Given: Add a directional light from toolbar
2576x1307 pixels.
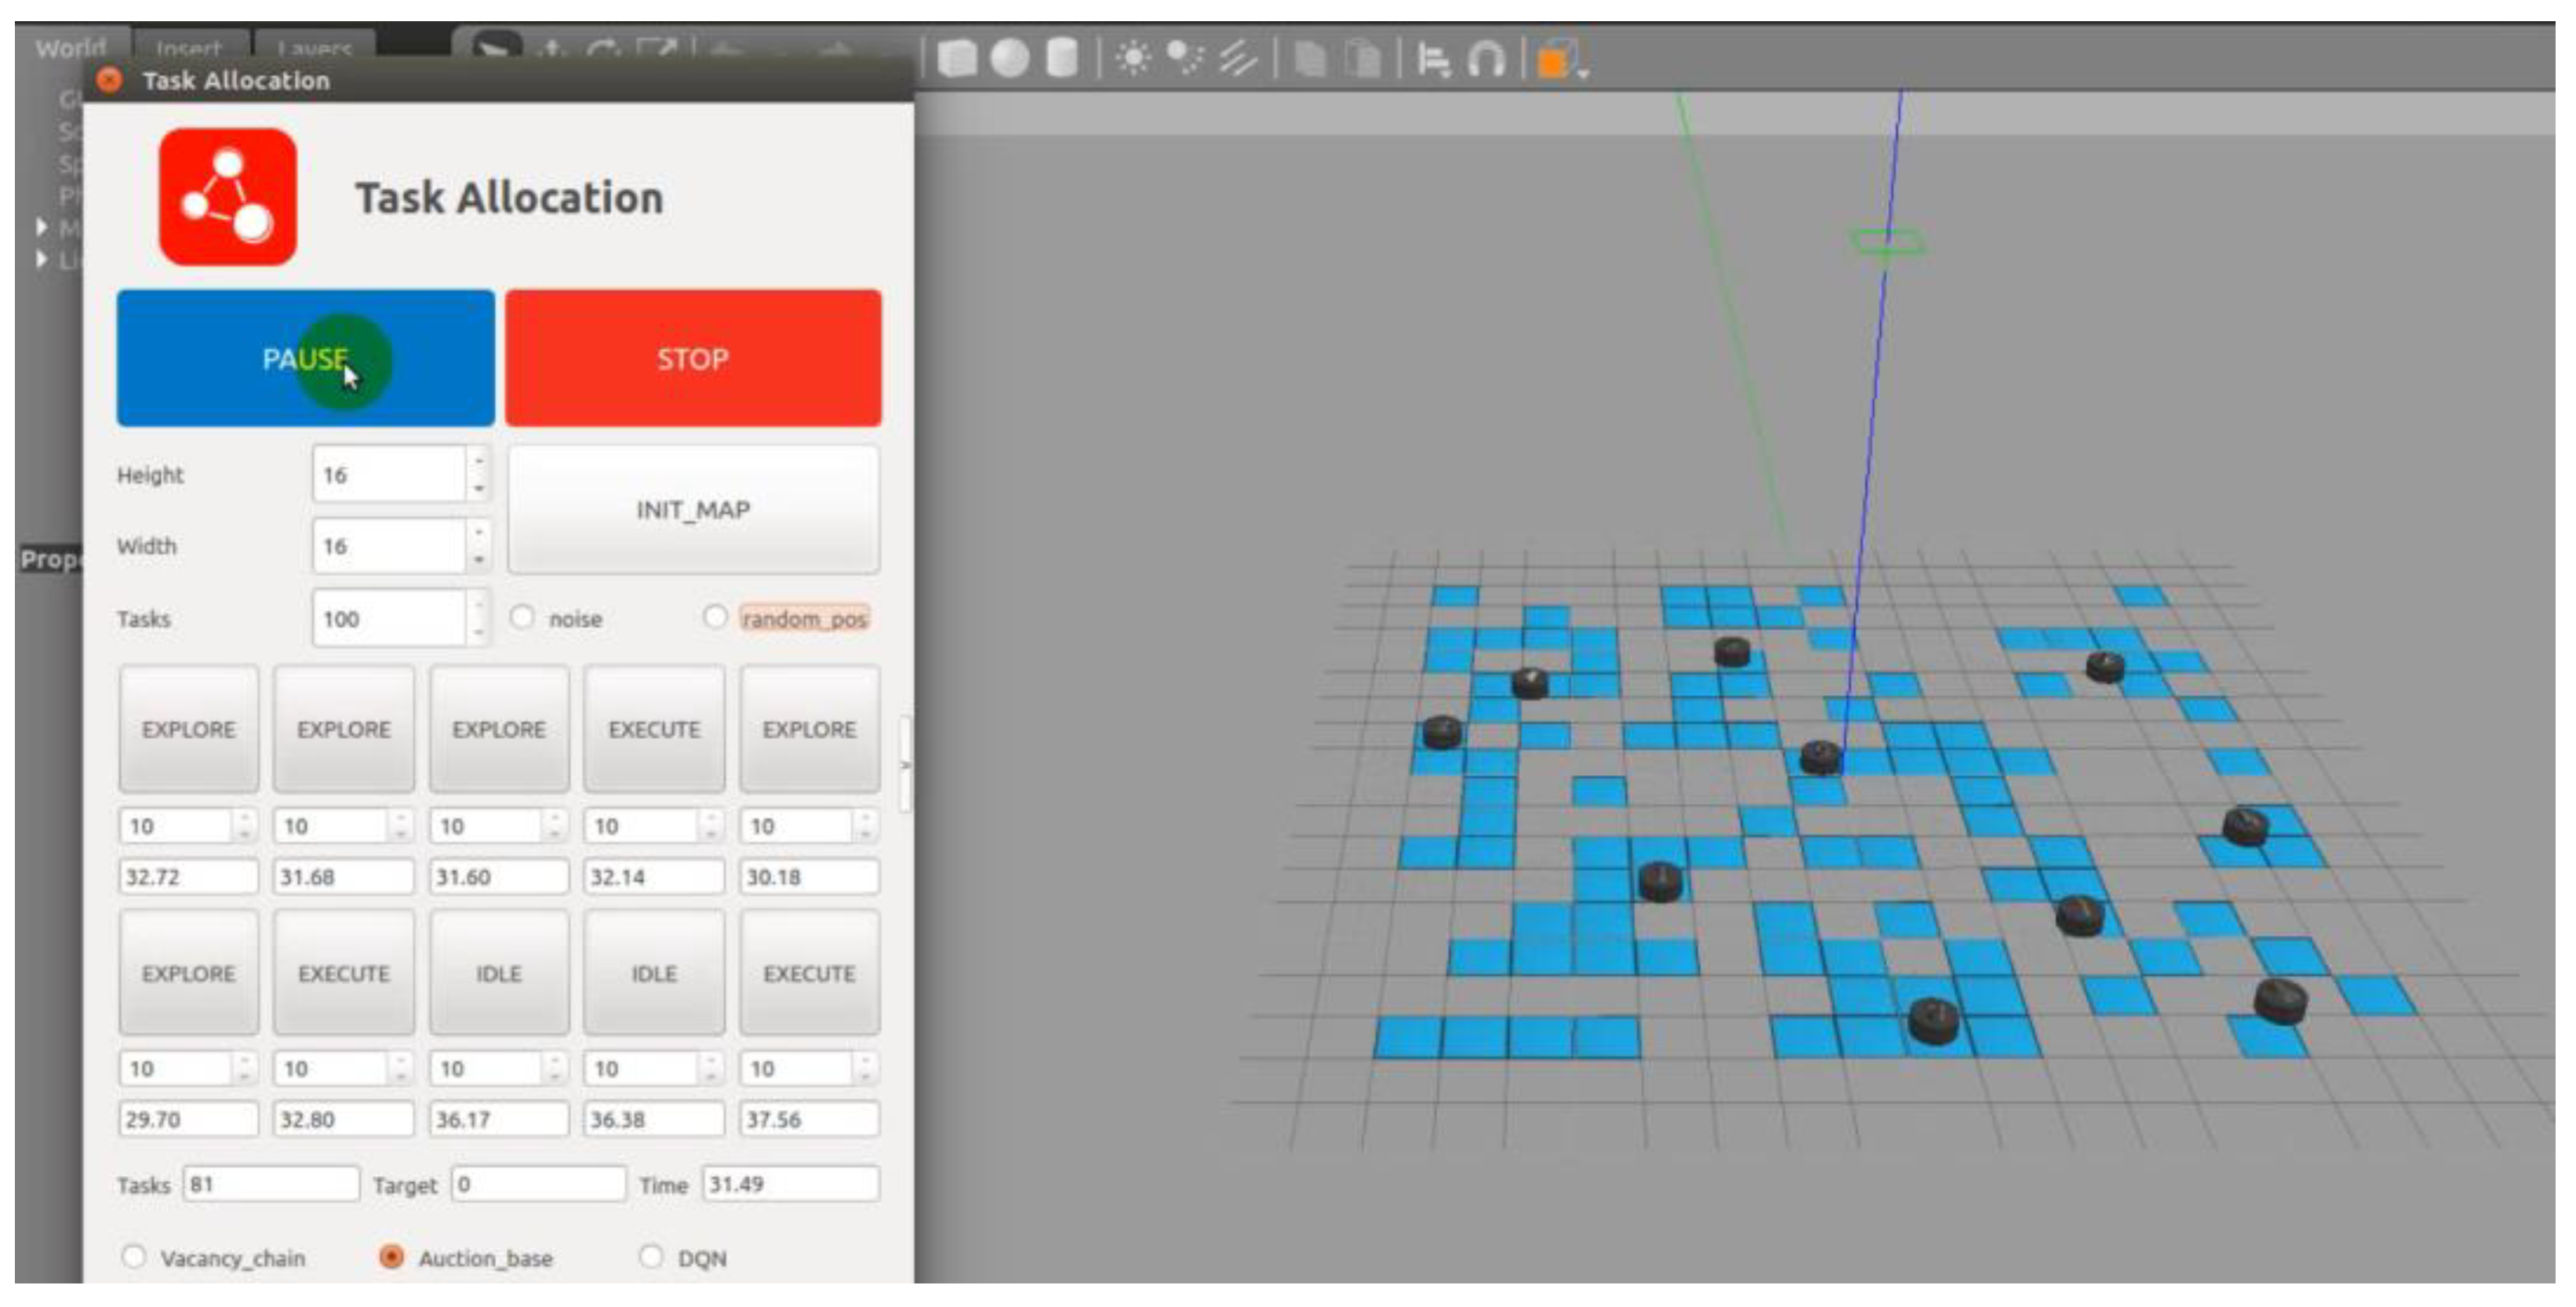Looking at the screenshot, I should click(1238, 59).
